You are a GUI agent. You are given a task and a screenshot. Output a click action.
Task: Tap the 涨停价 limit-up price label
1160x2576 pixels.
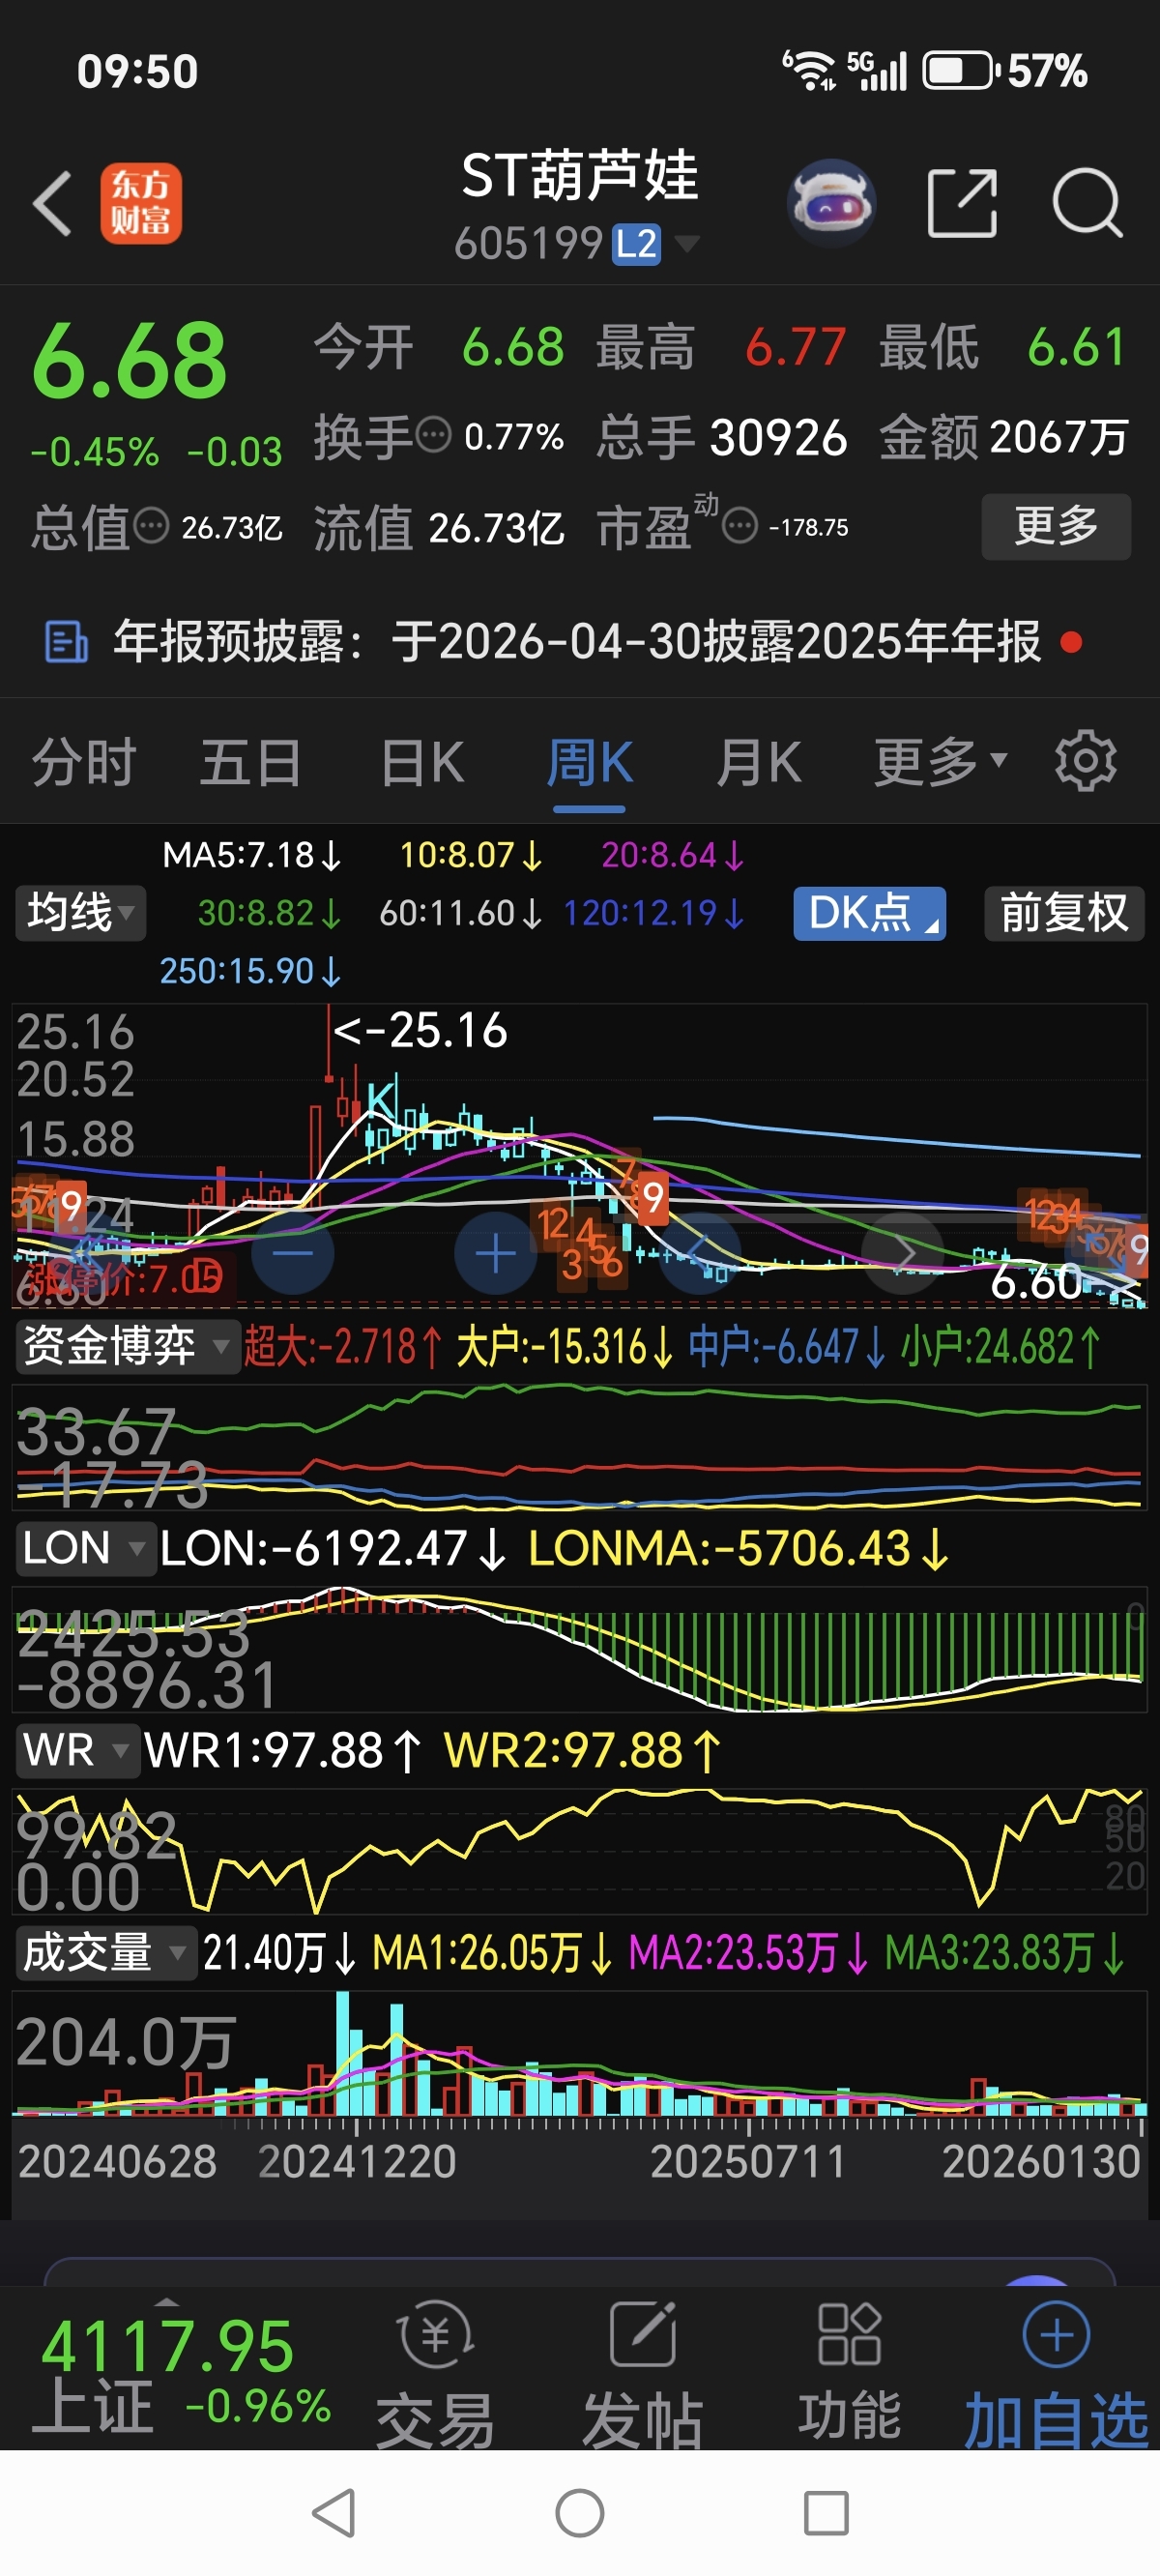click(123, 1278)
